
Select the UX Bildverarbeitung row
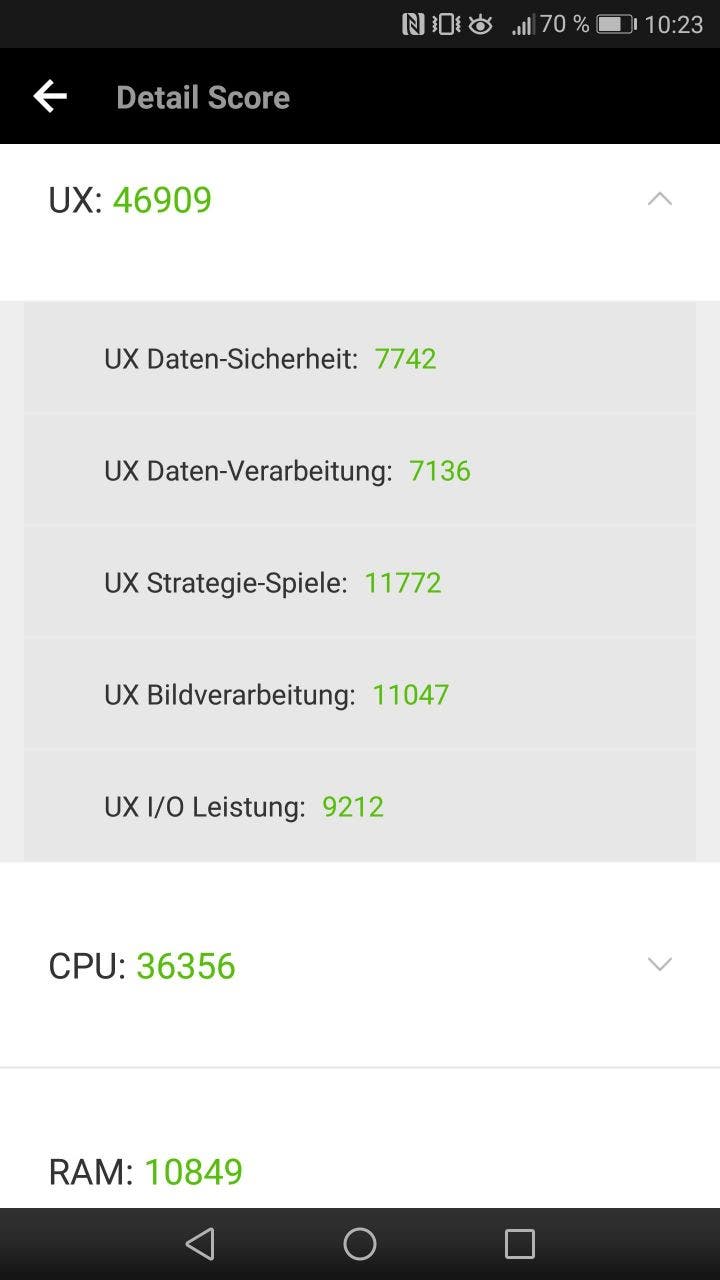click(x=360, y=694)
